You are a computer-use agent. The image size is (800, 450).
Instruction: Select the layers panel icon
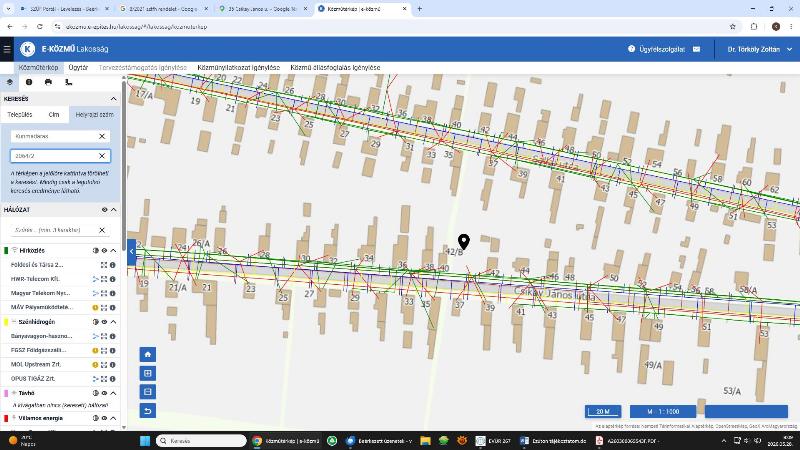pos(10,82)
